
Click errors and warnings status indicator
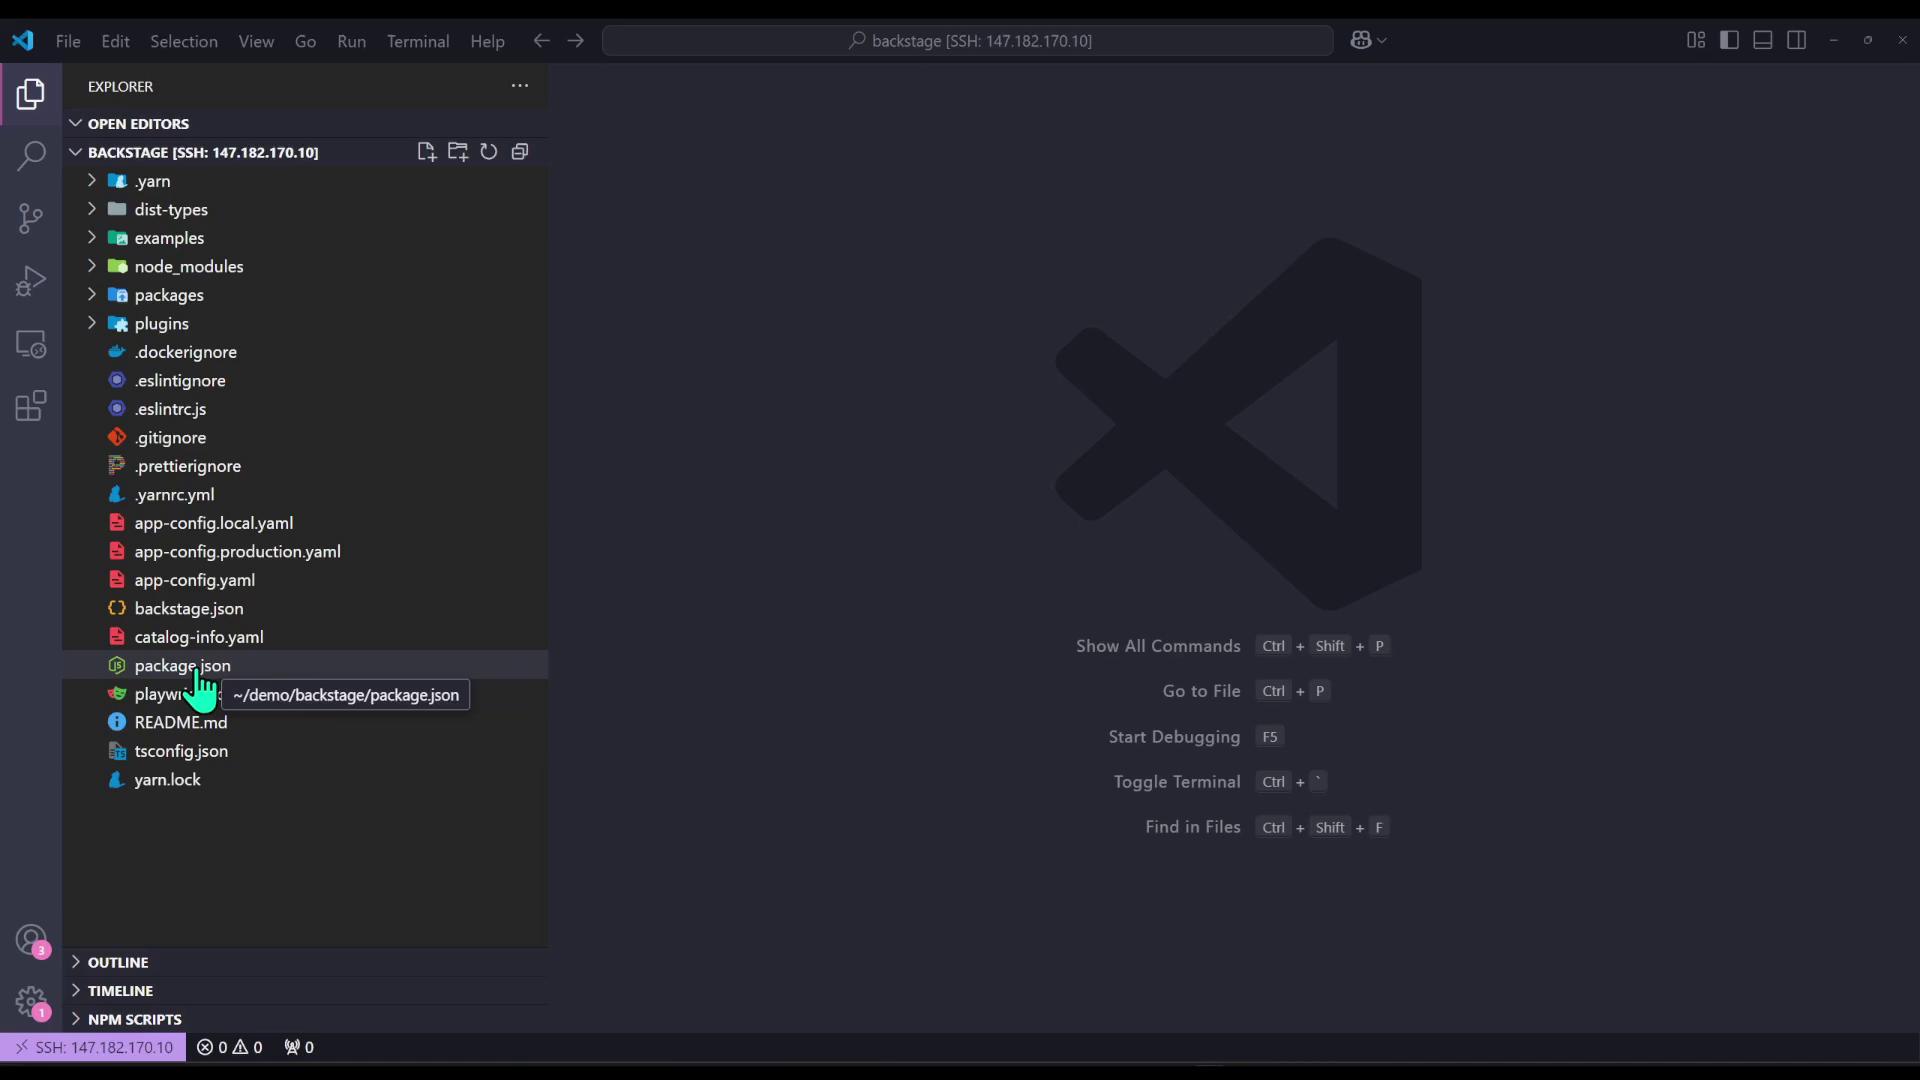tap(230, 1047)
